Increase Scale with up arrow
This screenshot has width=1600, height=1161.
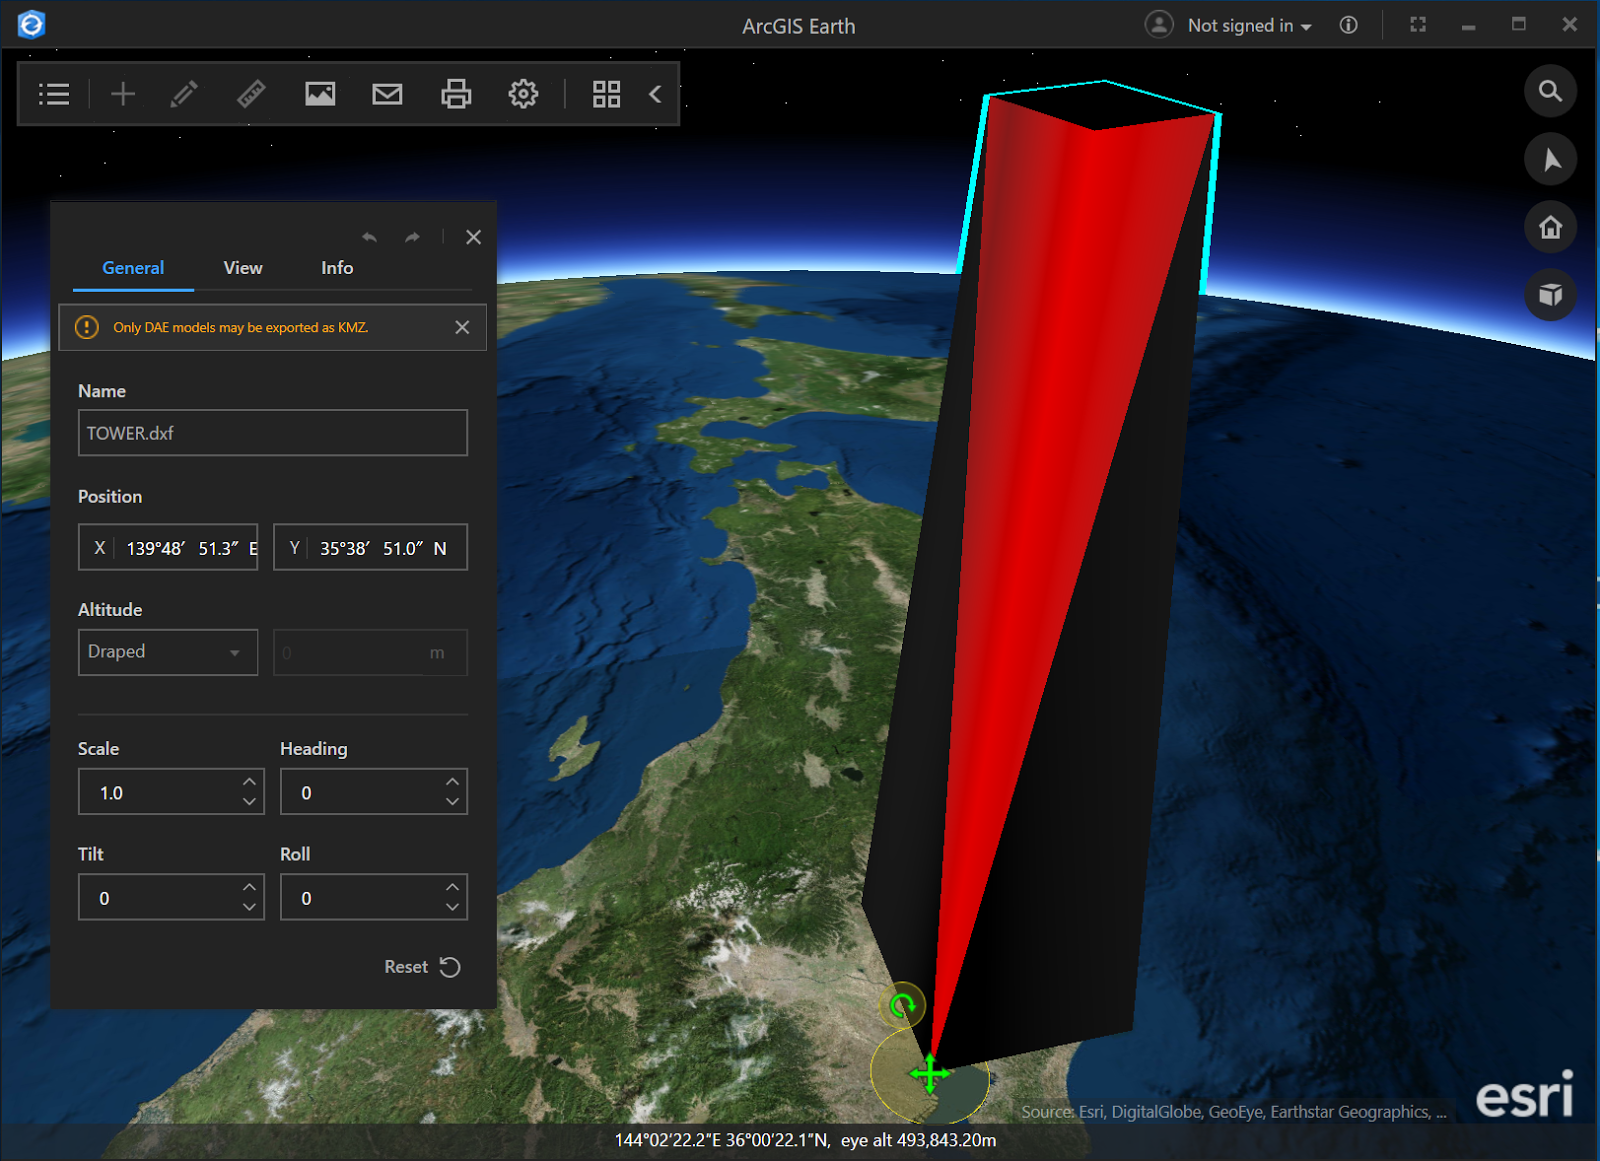(x=249, y=781)
